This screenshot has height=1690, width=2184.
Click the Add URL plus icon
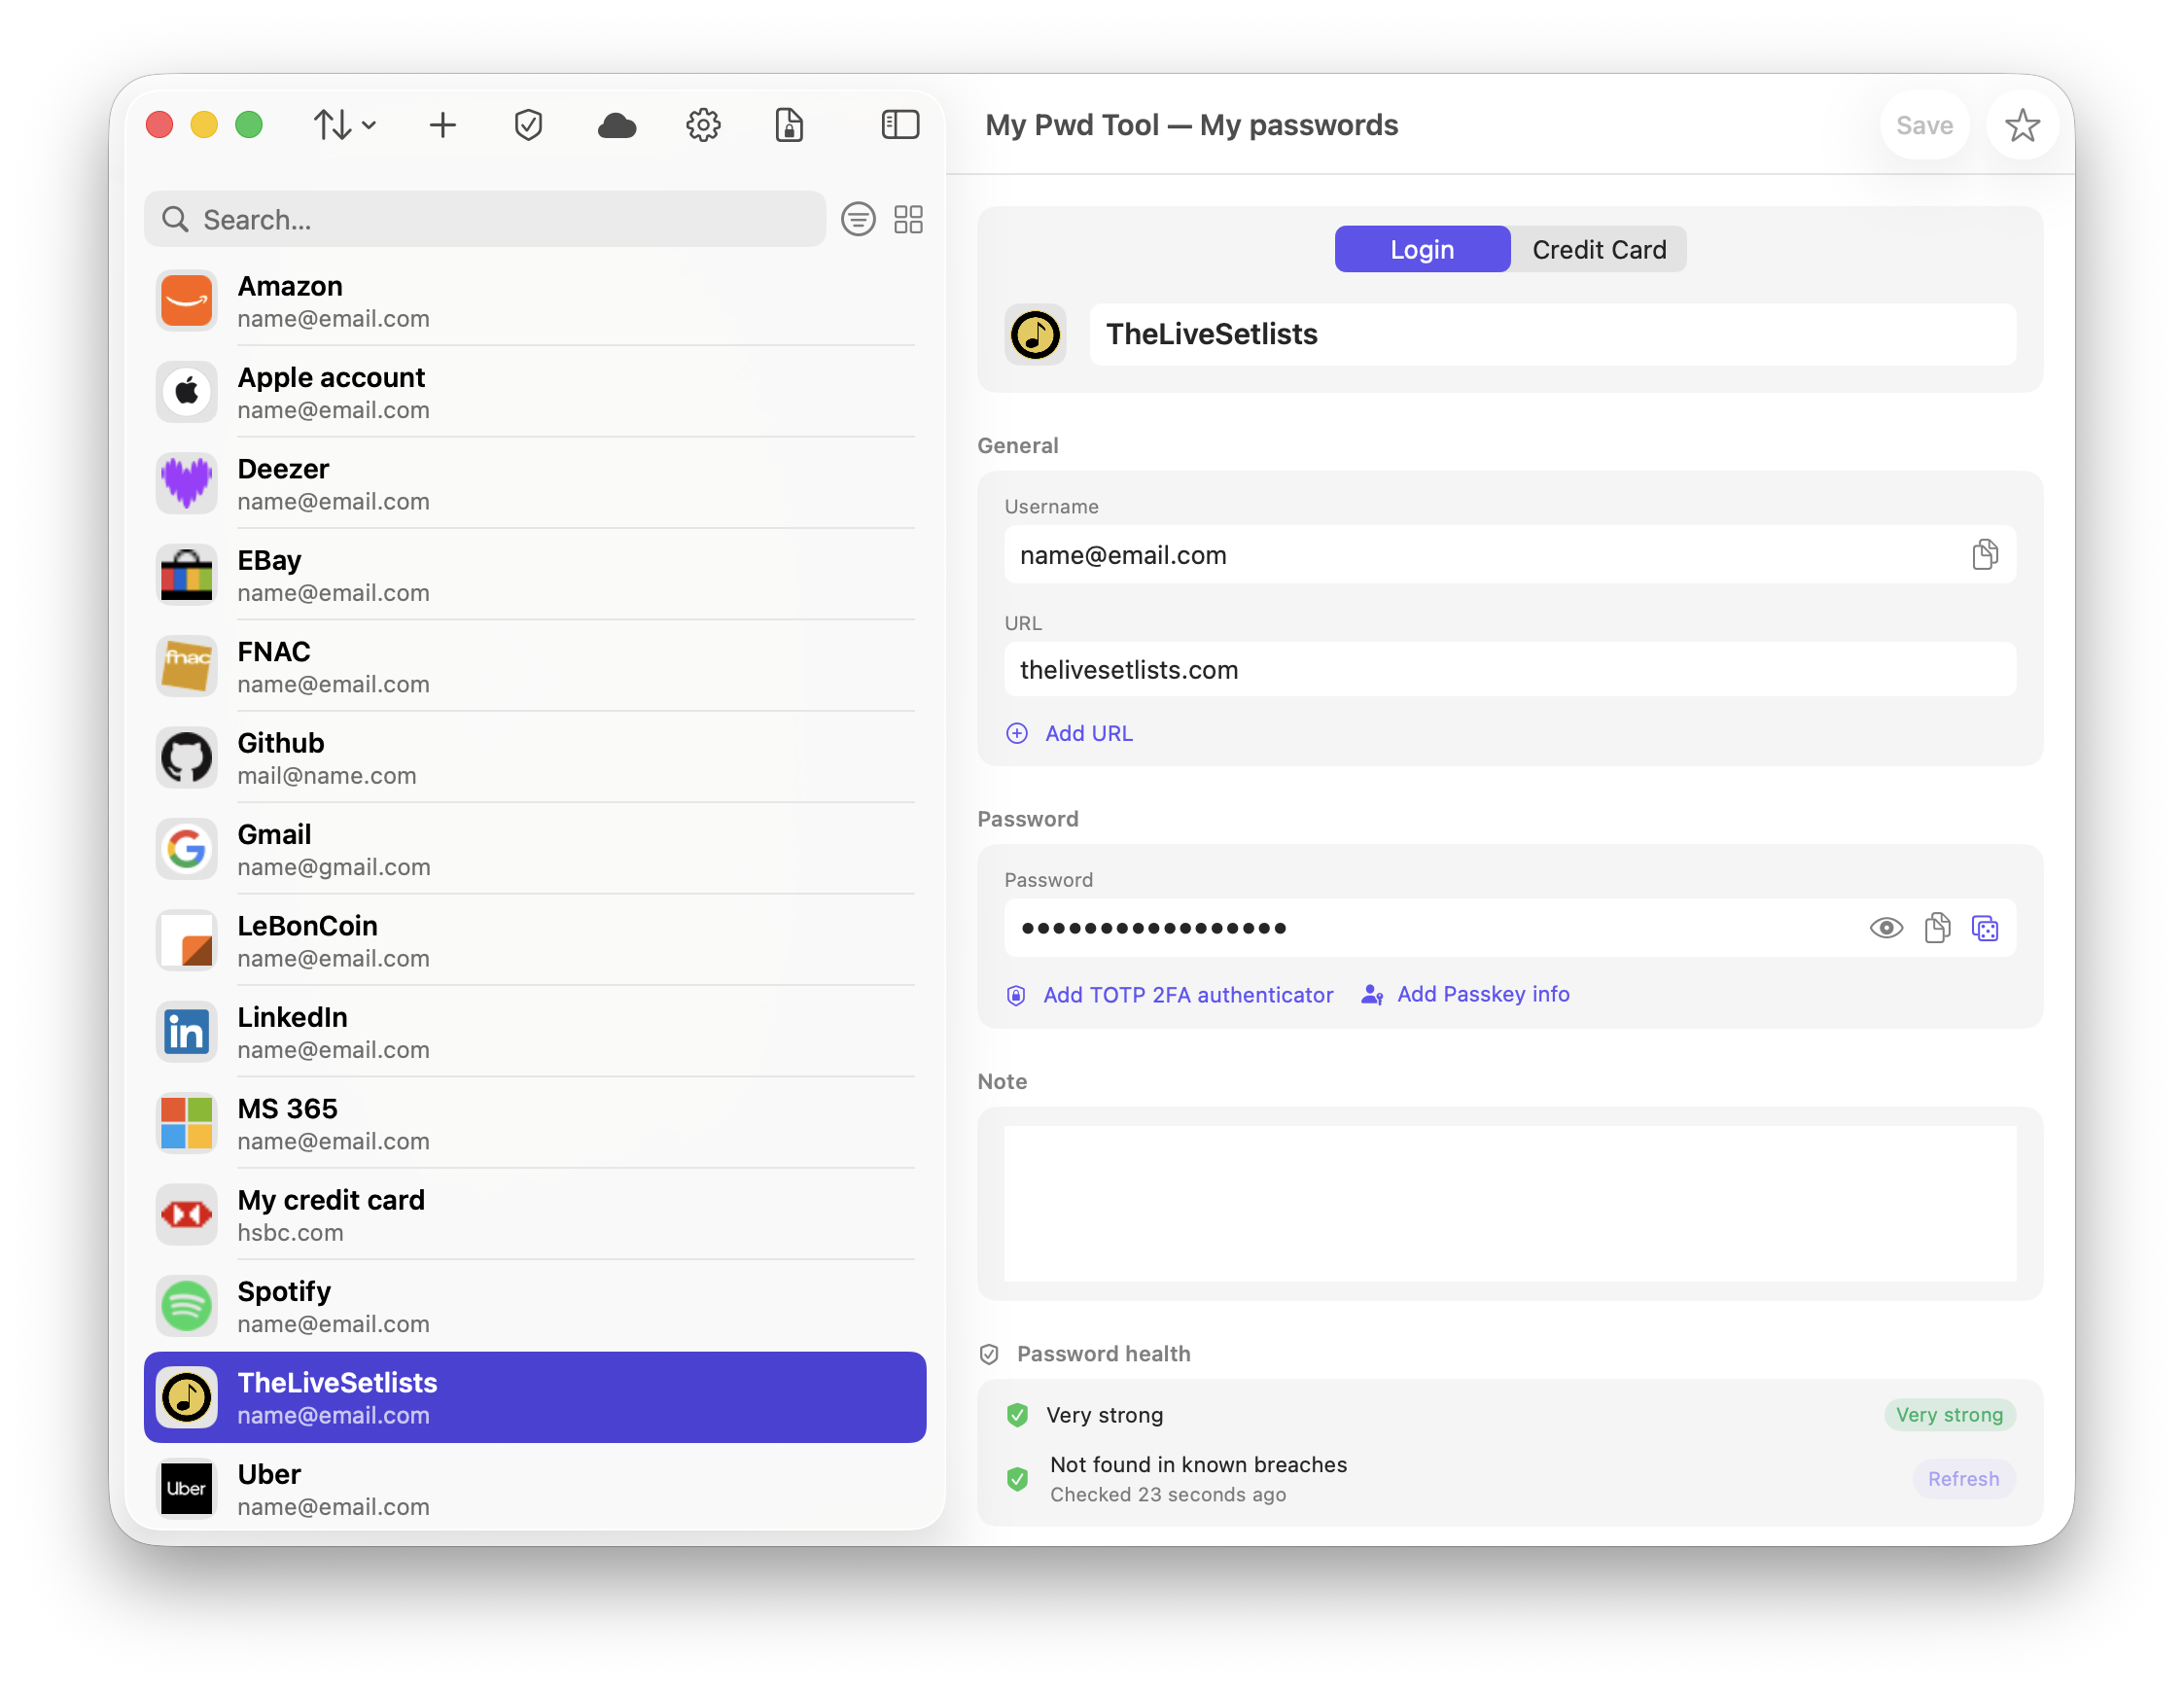coord(1016,733)
